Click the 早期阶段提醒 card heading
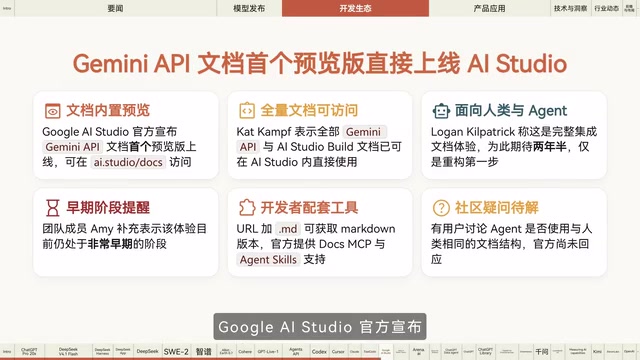Viewport: 640px width, 360px height. pyautogui.click(x=108, y=208)
